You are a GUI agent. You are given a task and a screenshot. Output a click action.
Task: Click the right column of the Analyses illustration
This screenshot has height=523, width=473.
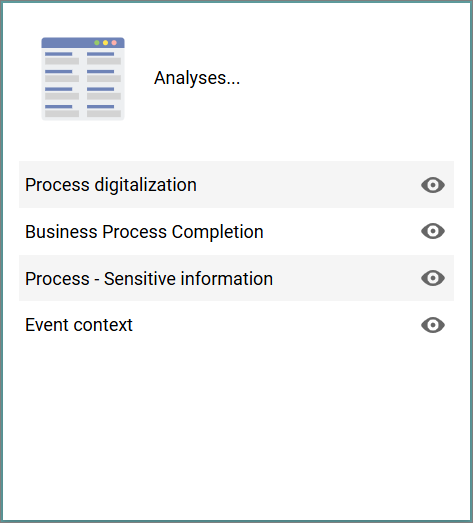(x=104, y=84)
